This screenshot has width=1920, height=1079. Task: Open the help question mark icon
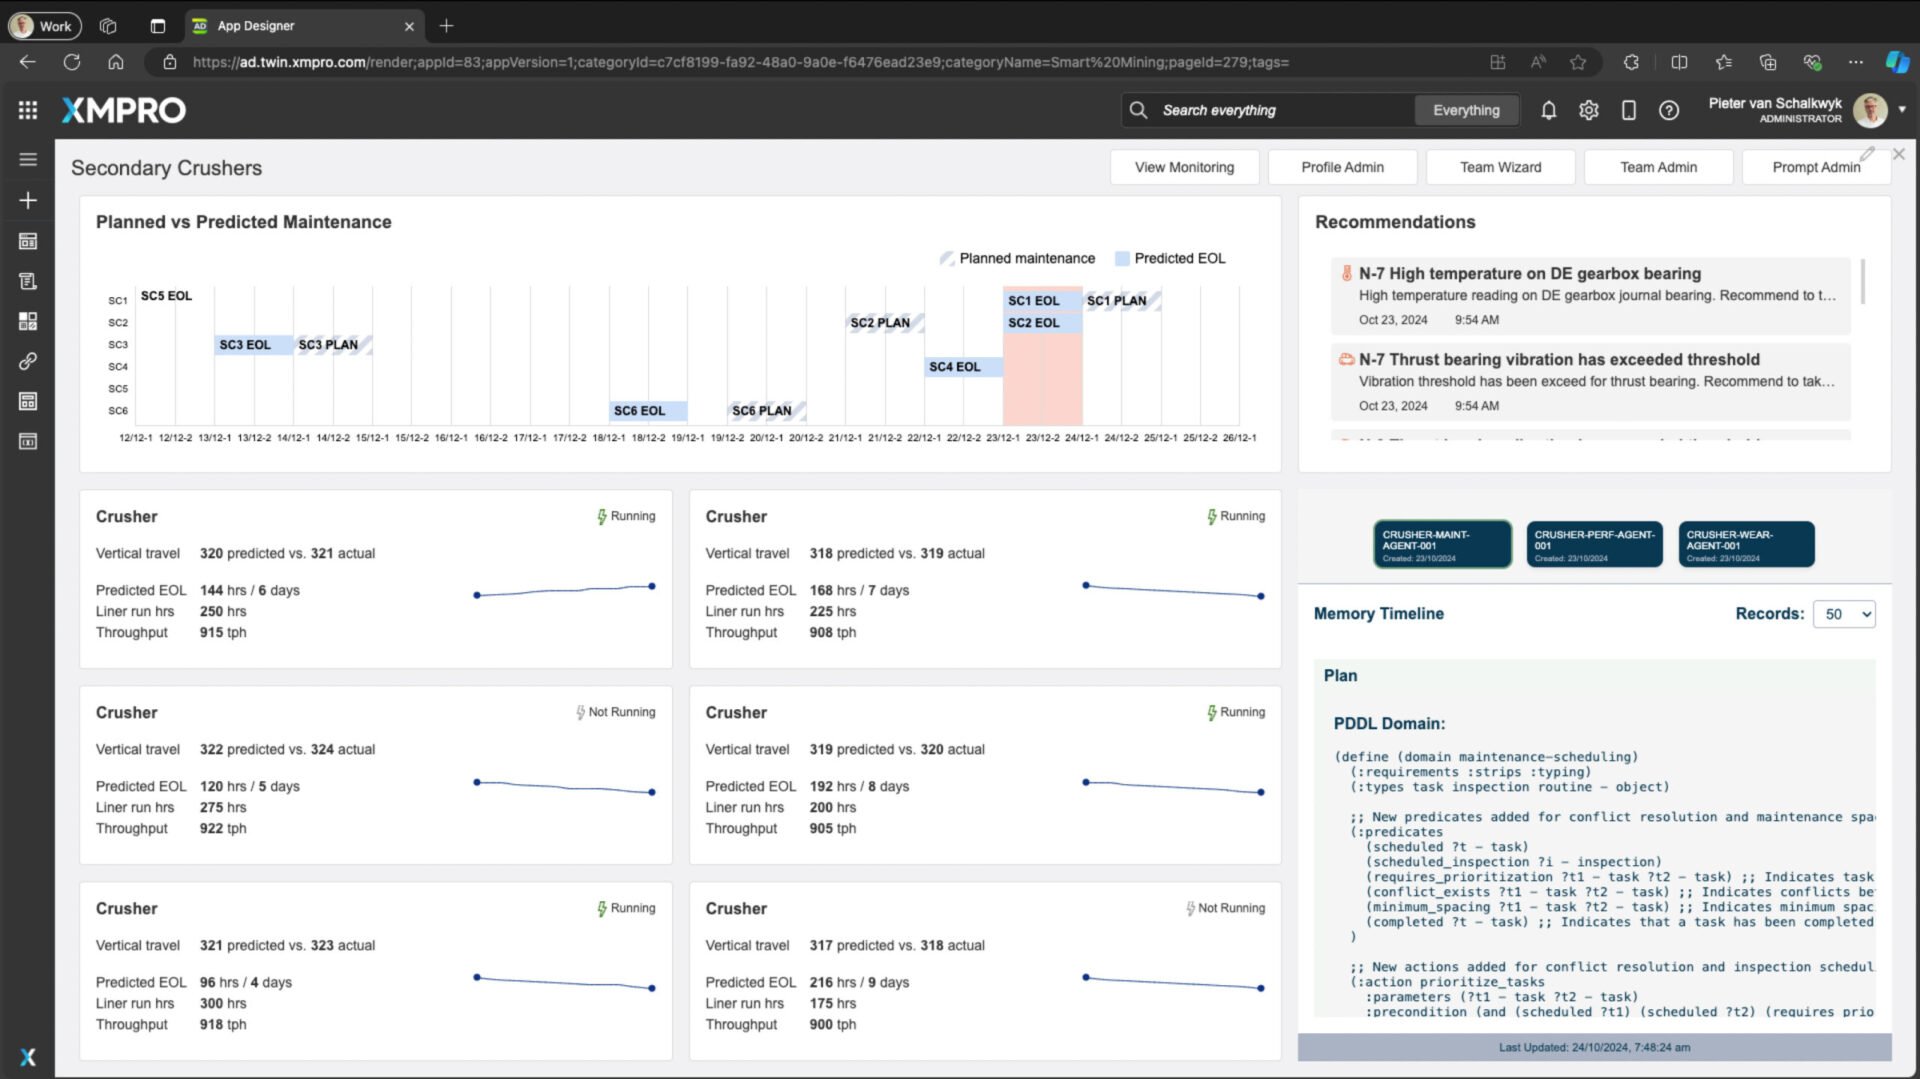click(1668, 110)
